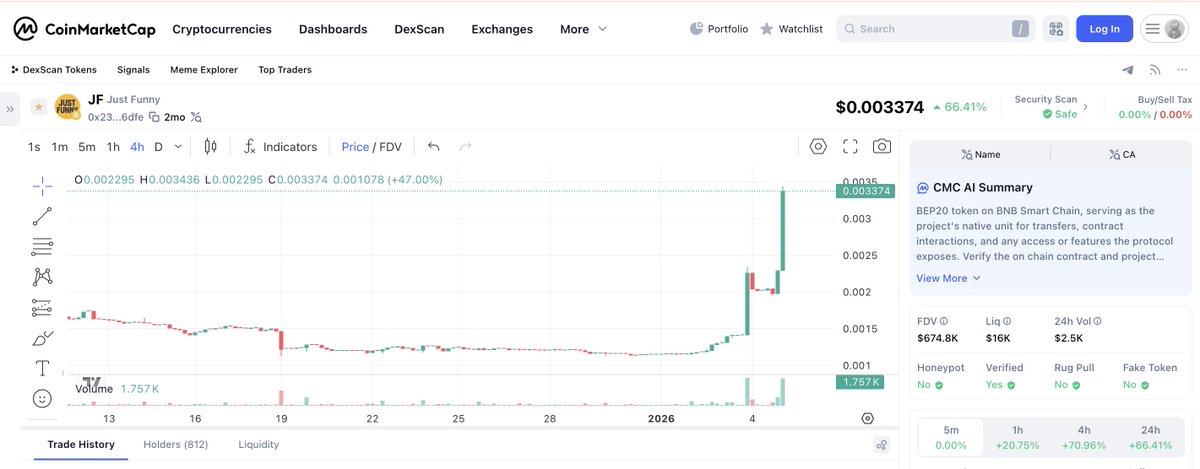Switch to Holders (812) tab
The image size is (1200, 469).
(175, 444)
